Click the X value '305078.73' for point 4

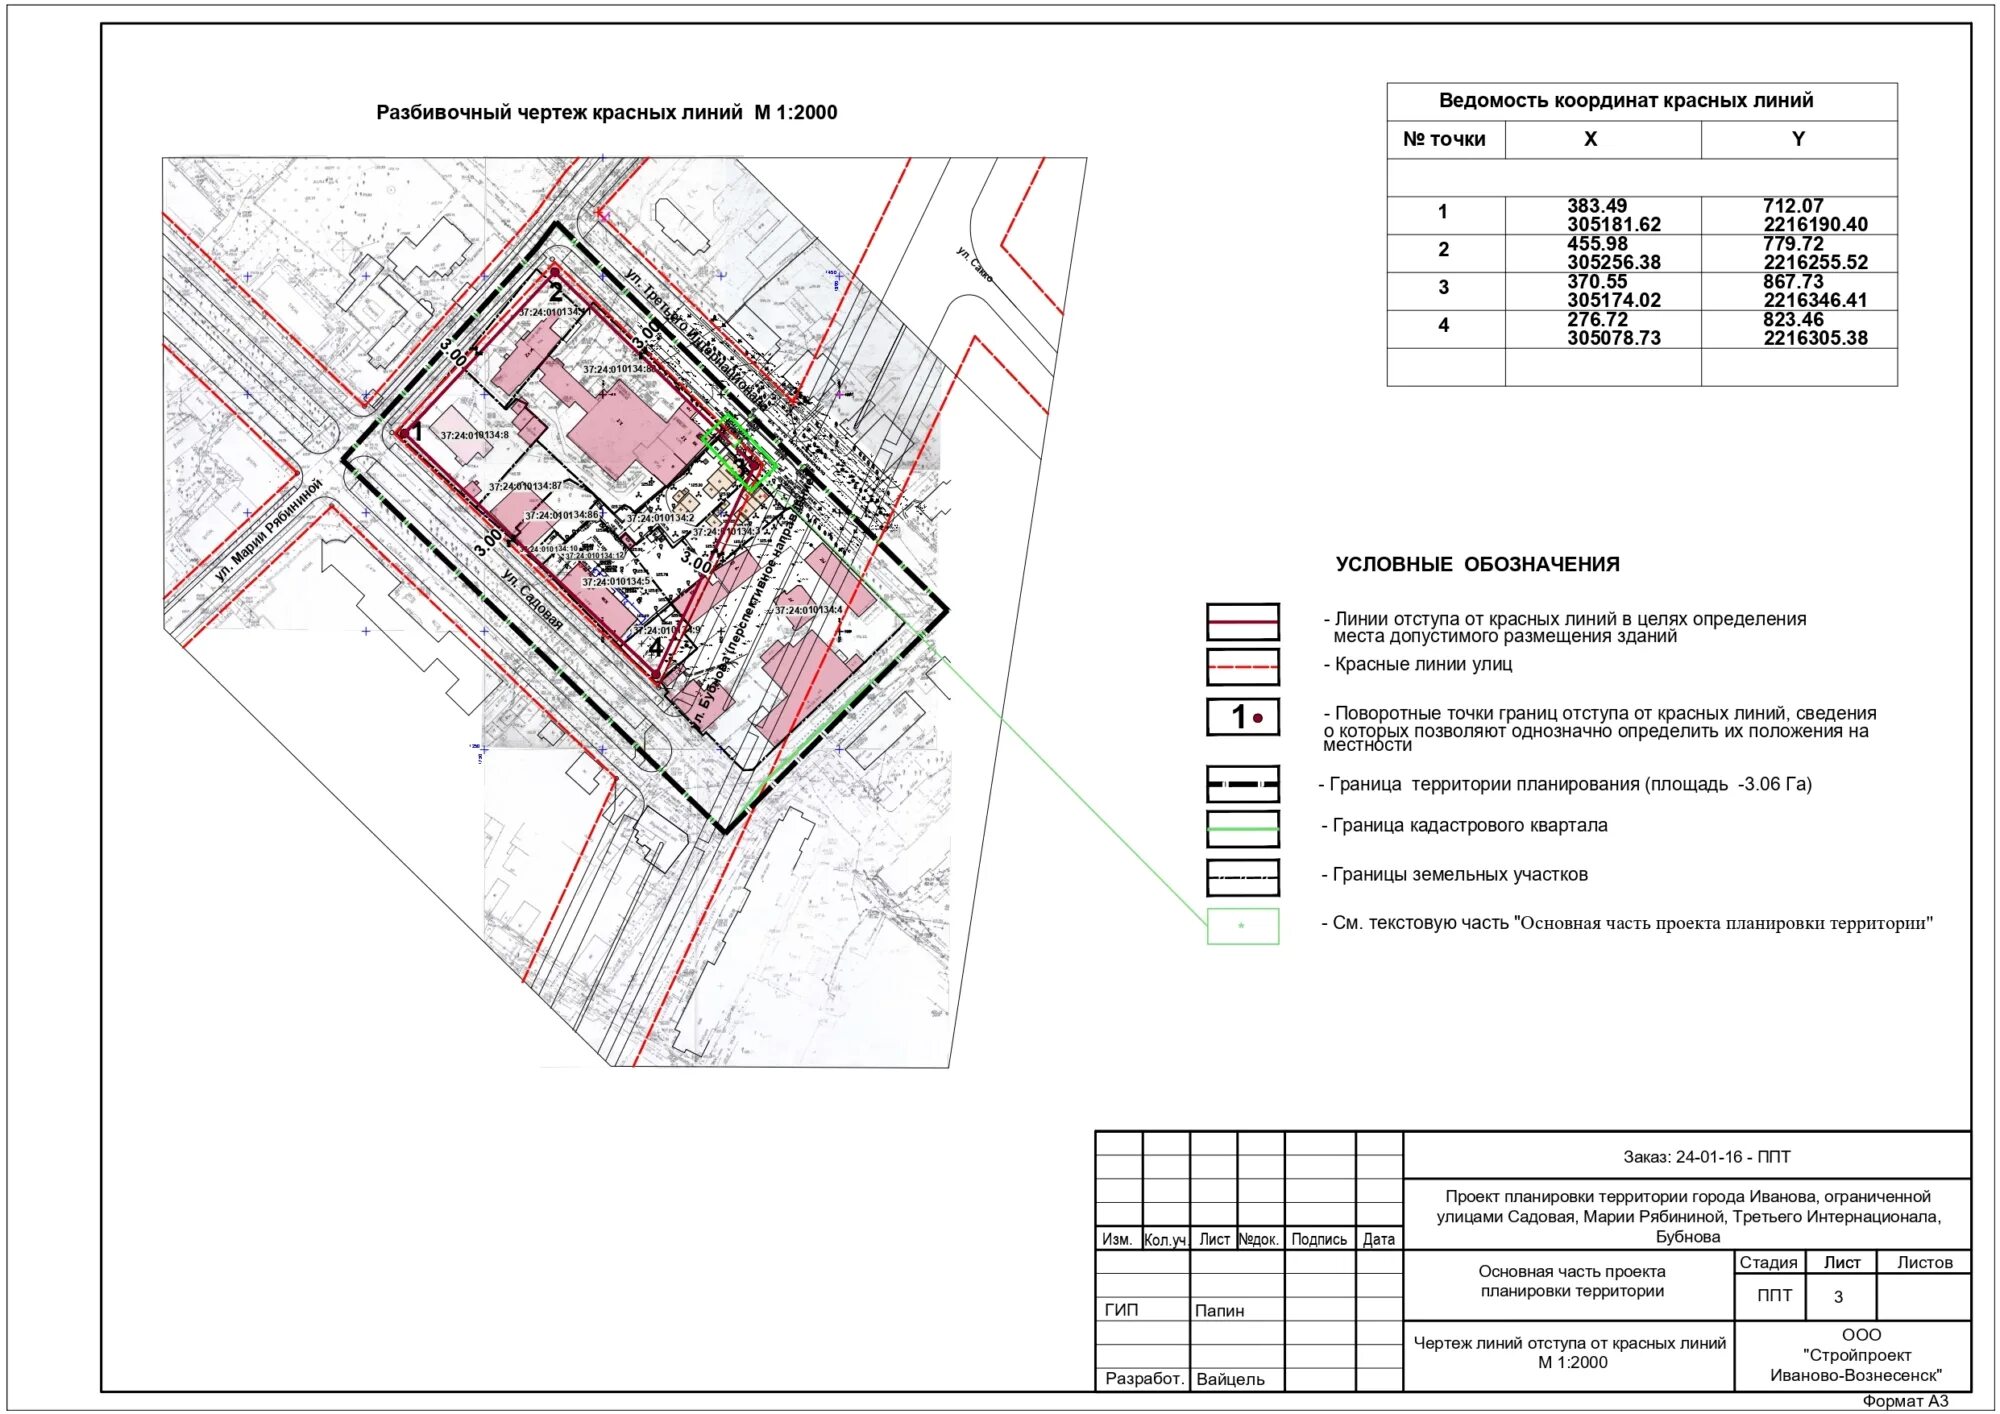(1613, 339)
